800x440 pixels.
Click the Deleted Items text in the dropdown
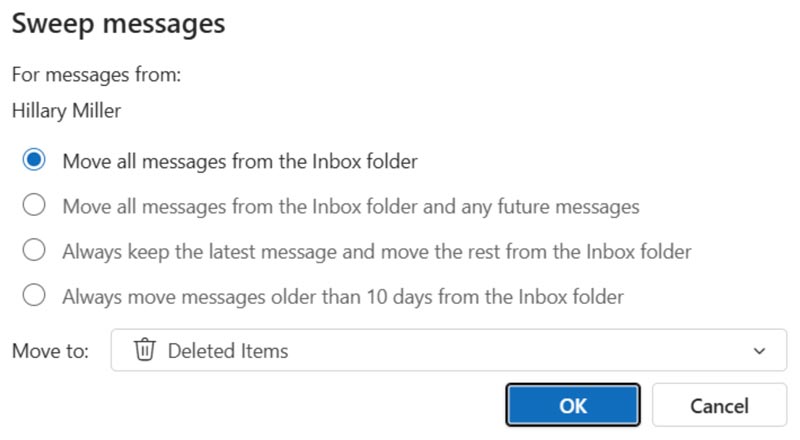click(228, 351)
